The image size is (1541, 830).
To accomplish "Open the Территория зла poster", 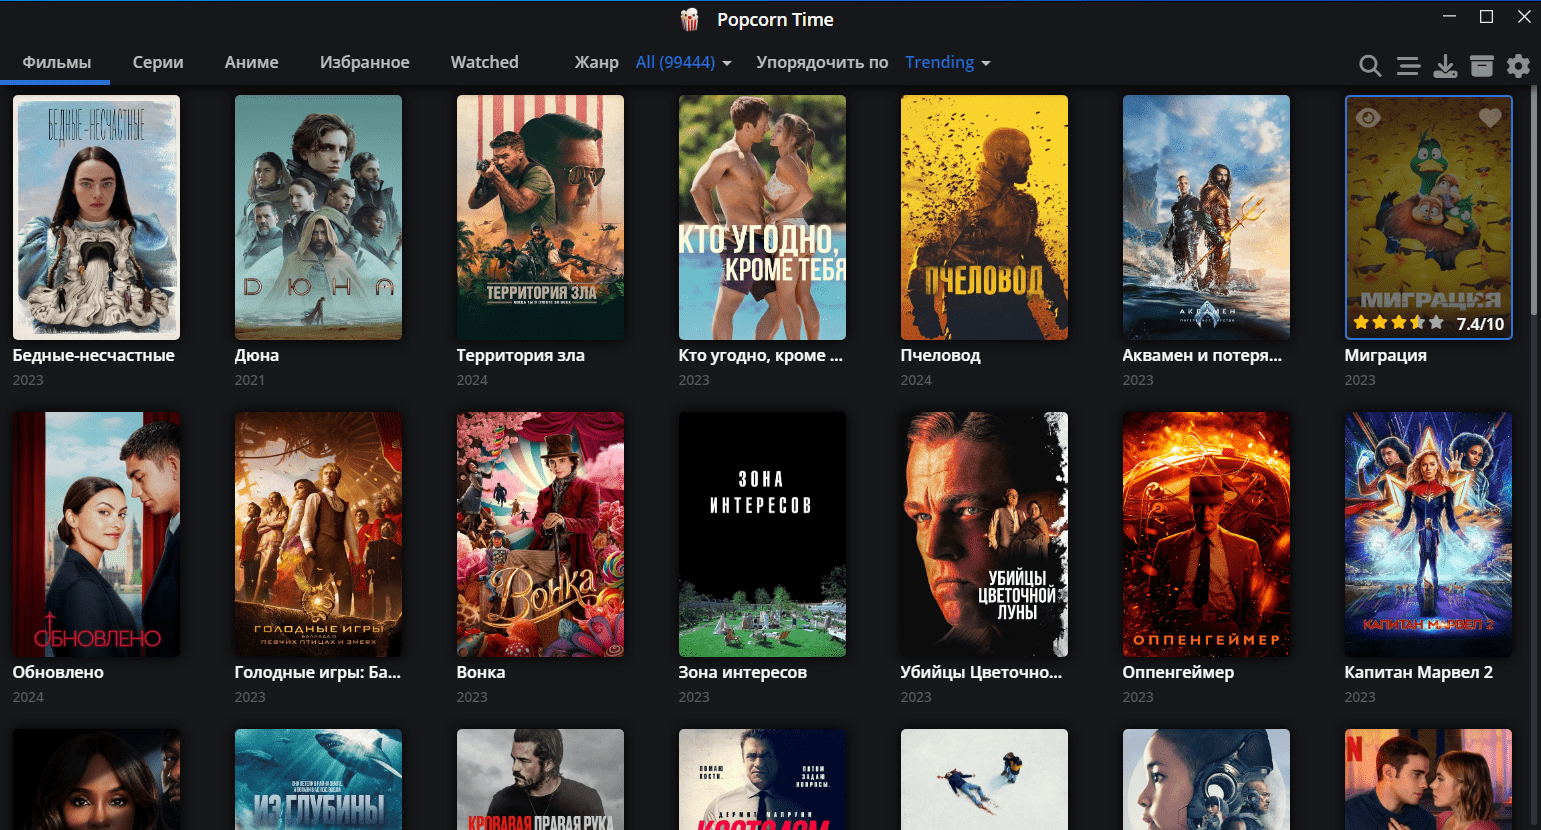I will (x=540, y=217).
